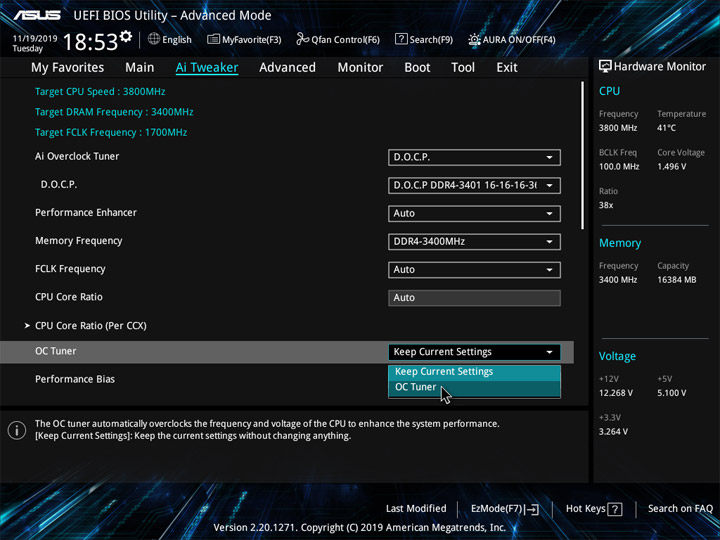Toggle AURA ON/OFF(F4) light icon
Viewport: 720px width, 540px height.
[474, 39]
